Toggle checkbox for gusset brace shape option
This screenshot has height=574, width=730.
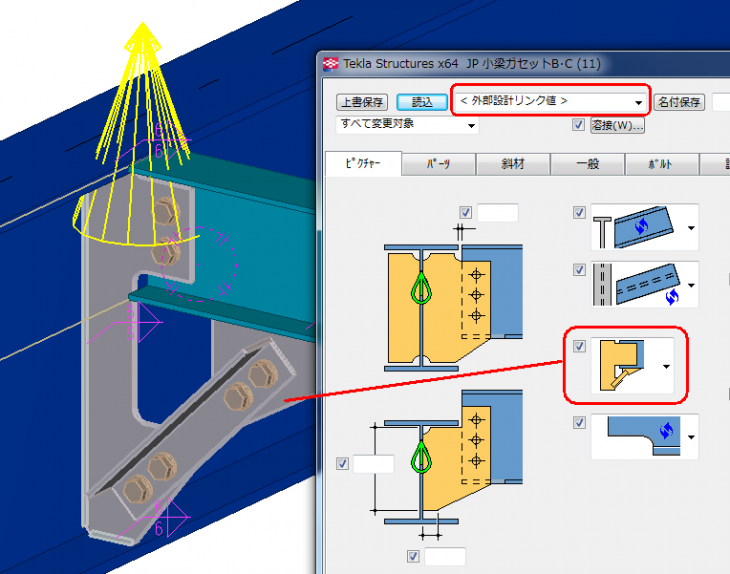[579, 346]
